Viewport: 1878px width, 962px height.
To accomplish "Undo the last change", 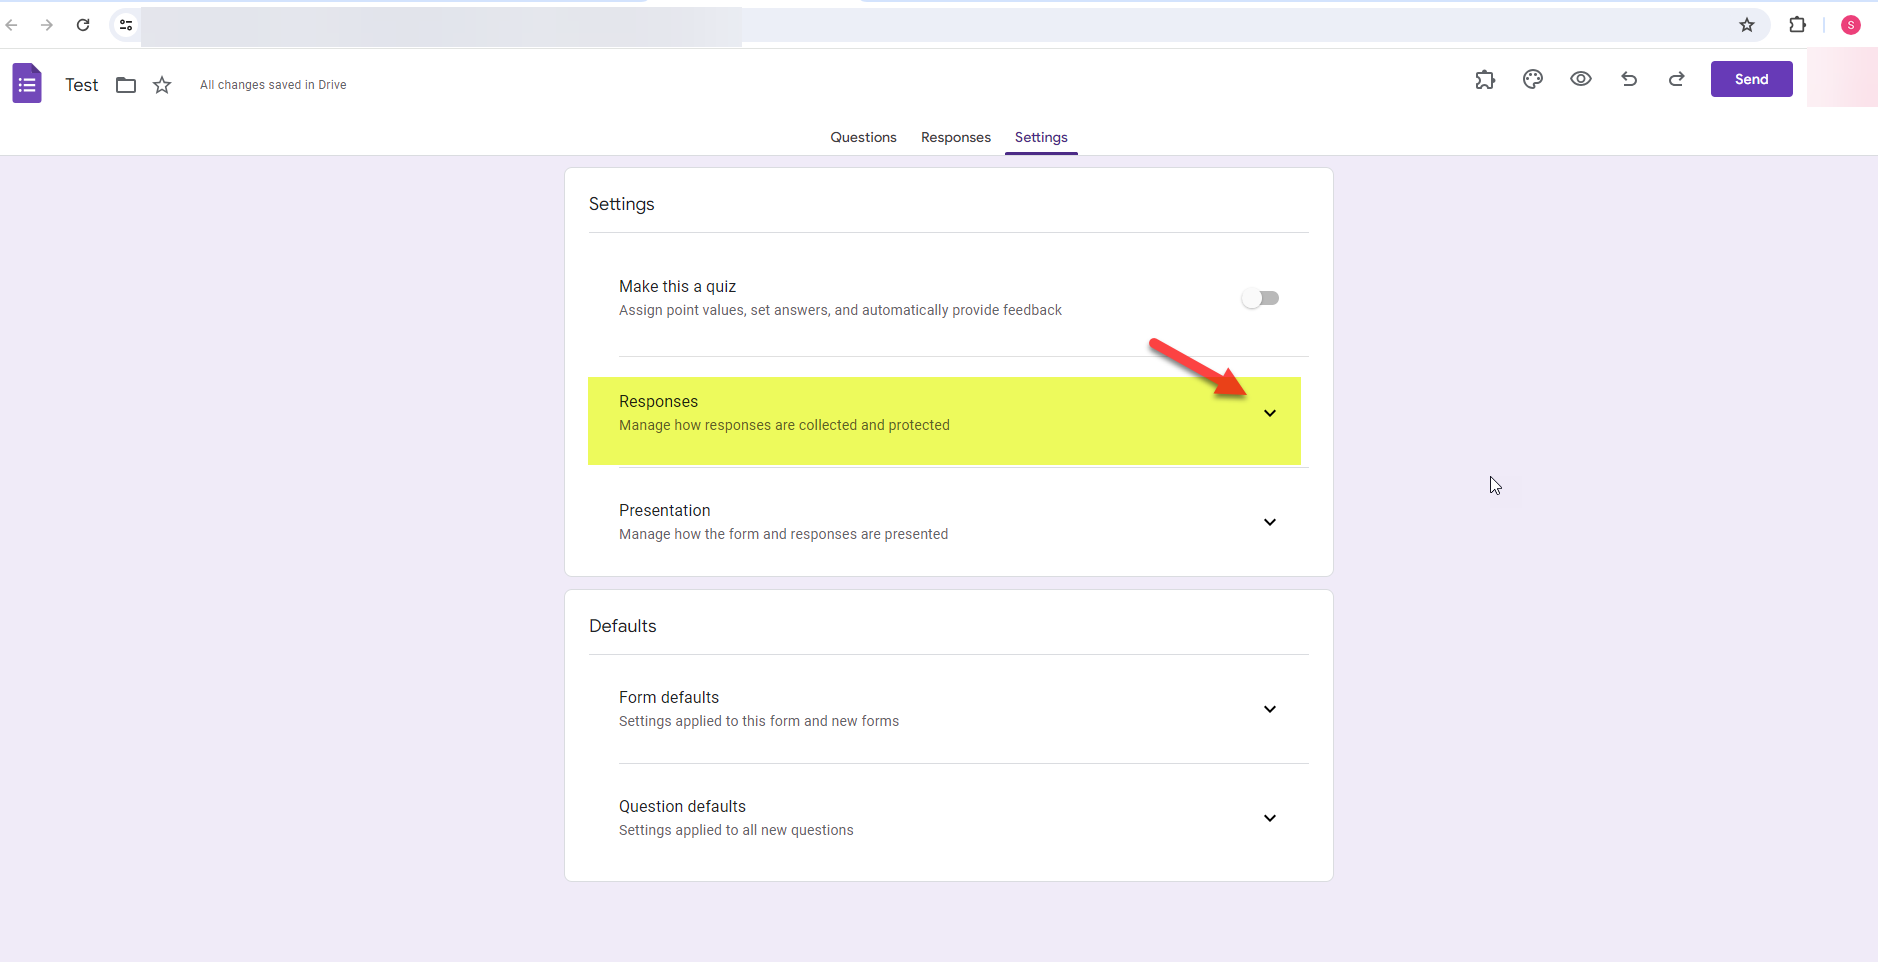I will [1629, 79].
